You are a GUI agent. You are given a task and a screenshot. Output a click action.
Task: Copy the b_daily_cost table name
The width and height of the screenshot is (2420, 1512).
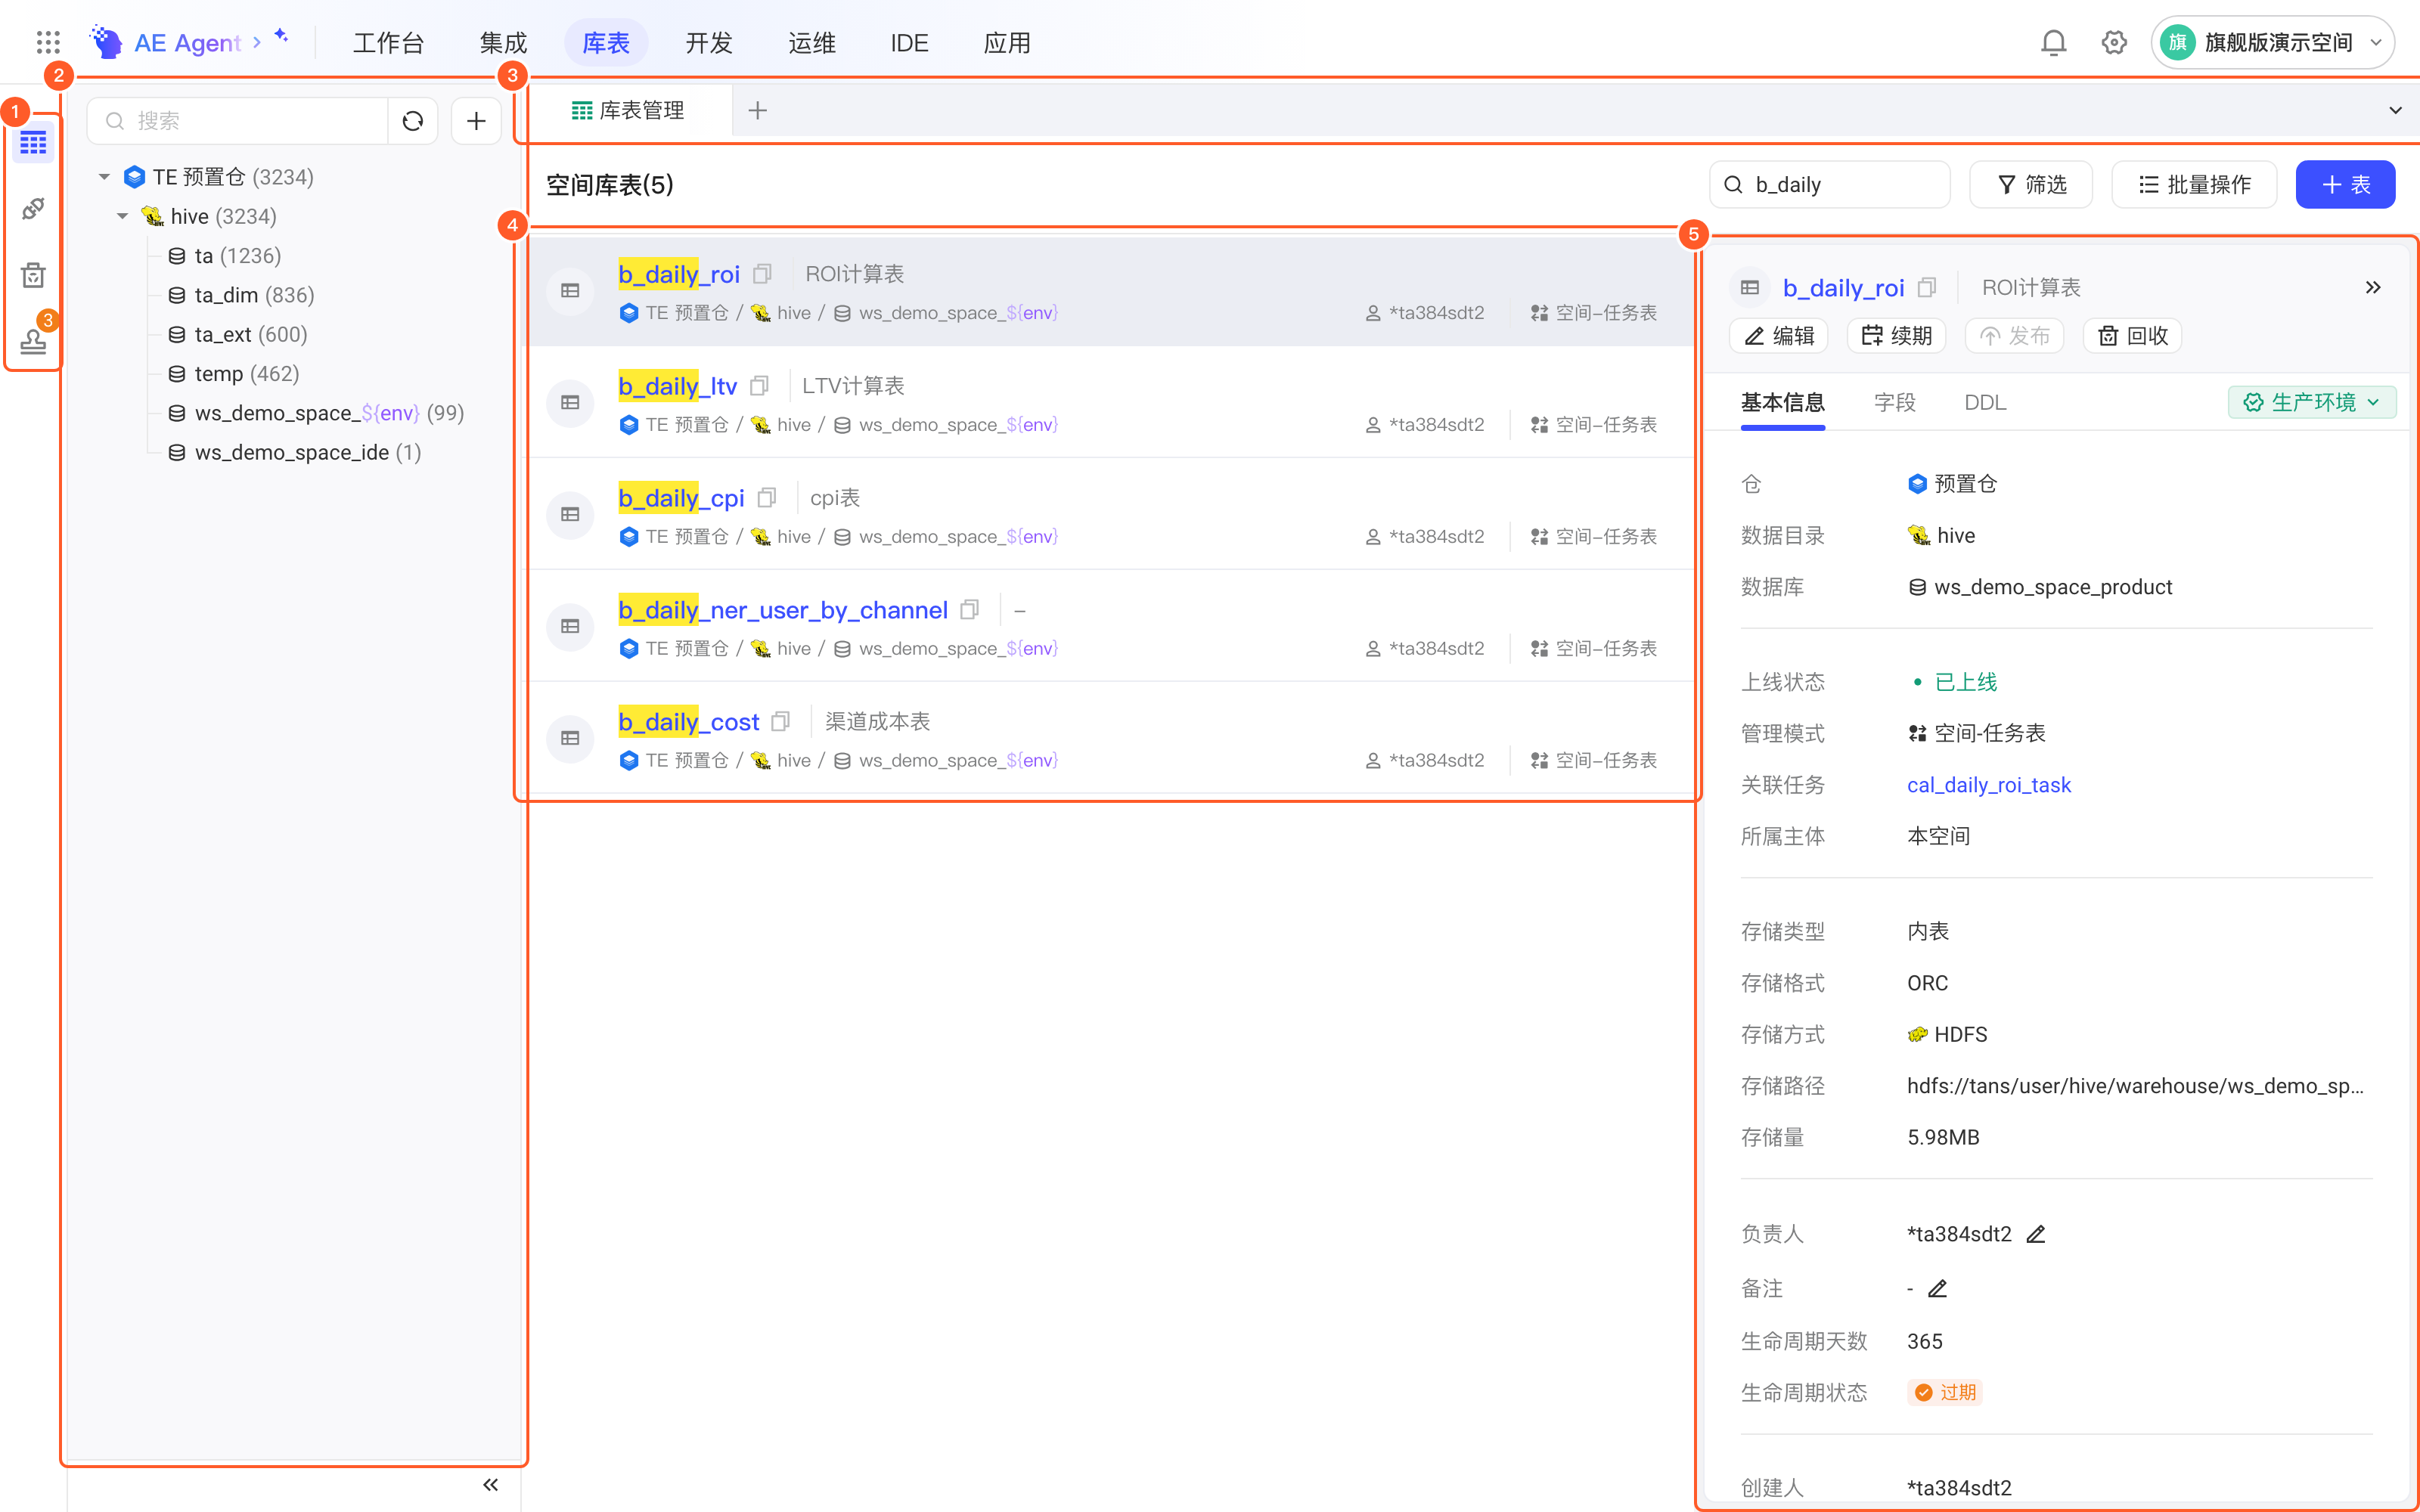(x=781, y=721)
